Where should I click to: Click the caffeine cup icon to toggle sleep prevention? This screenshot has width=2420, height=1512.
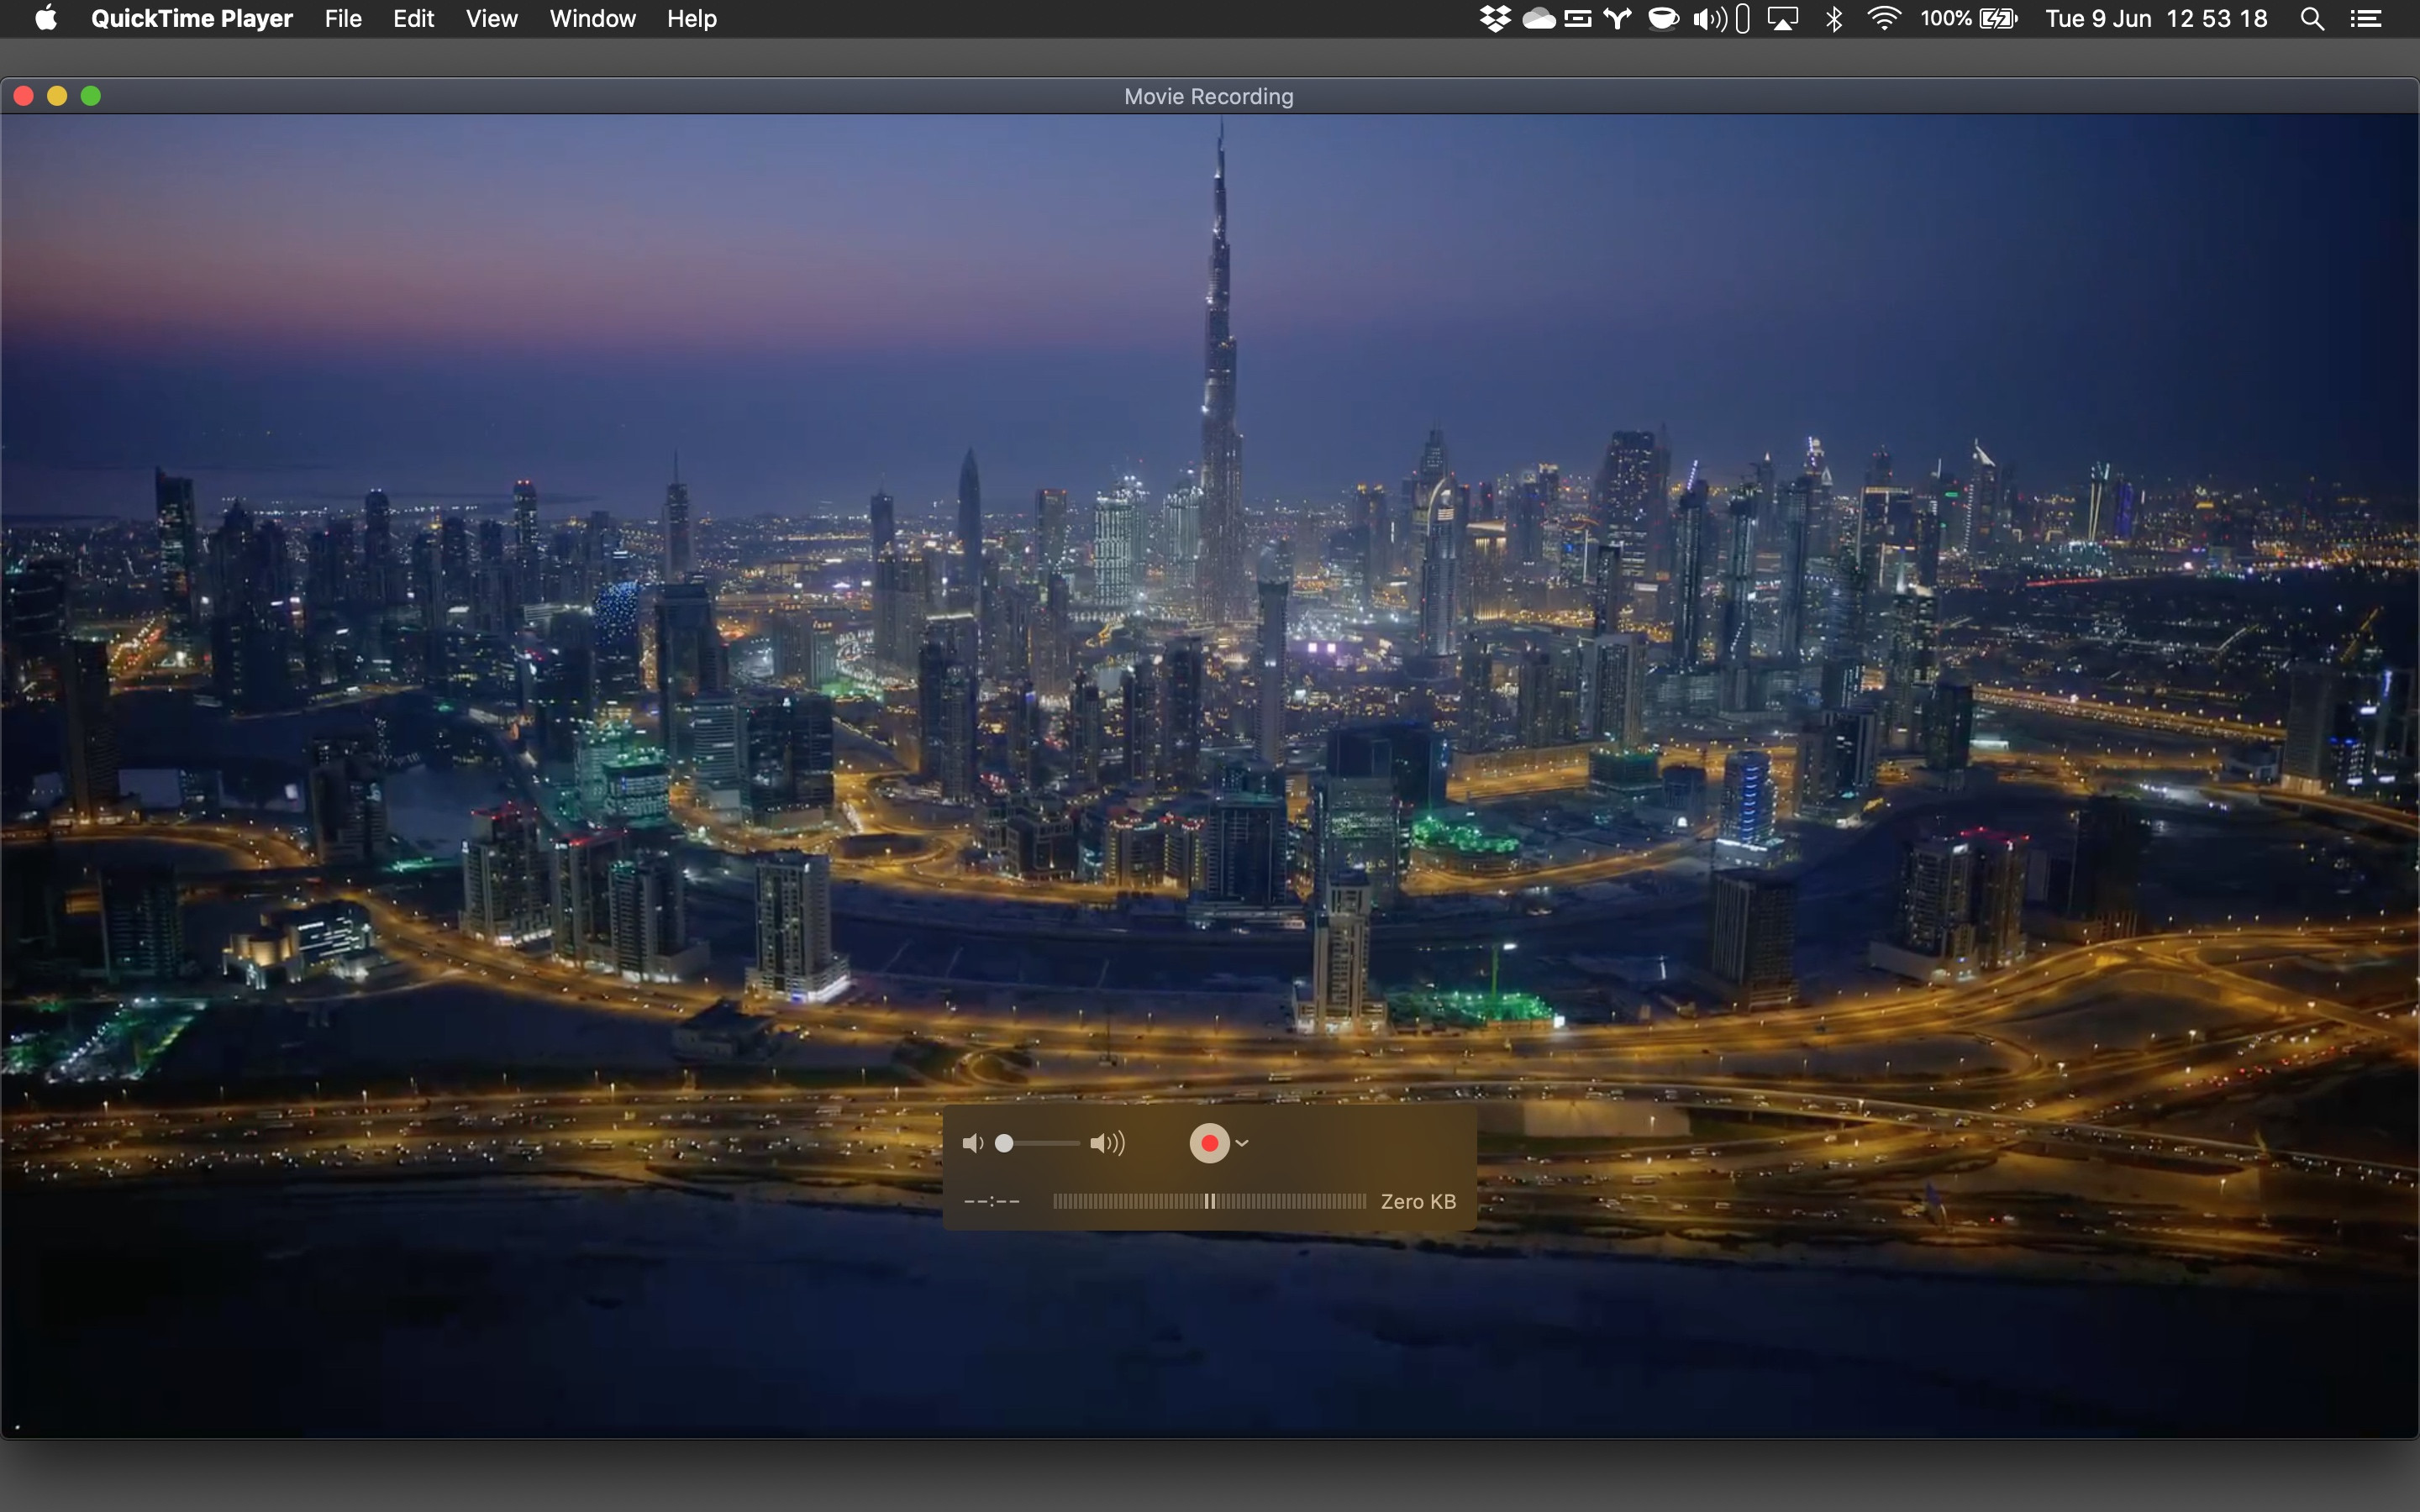pyautogui.click(x=1662, y=18)
